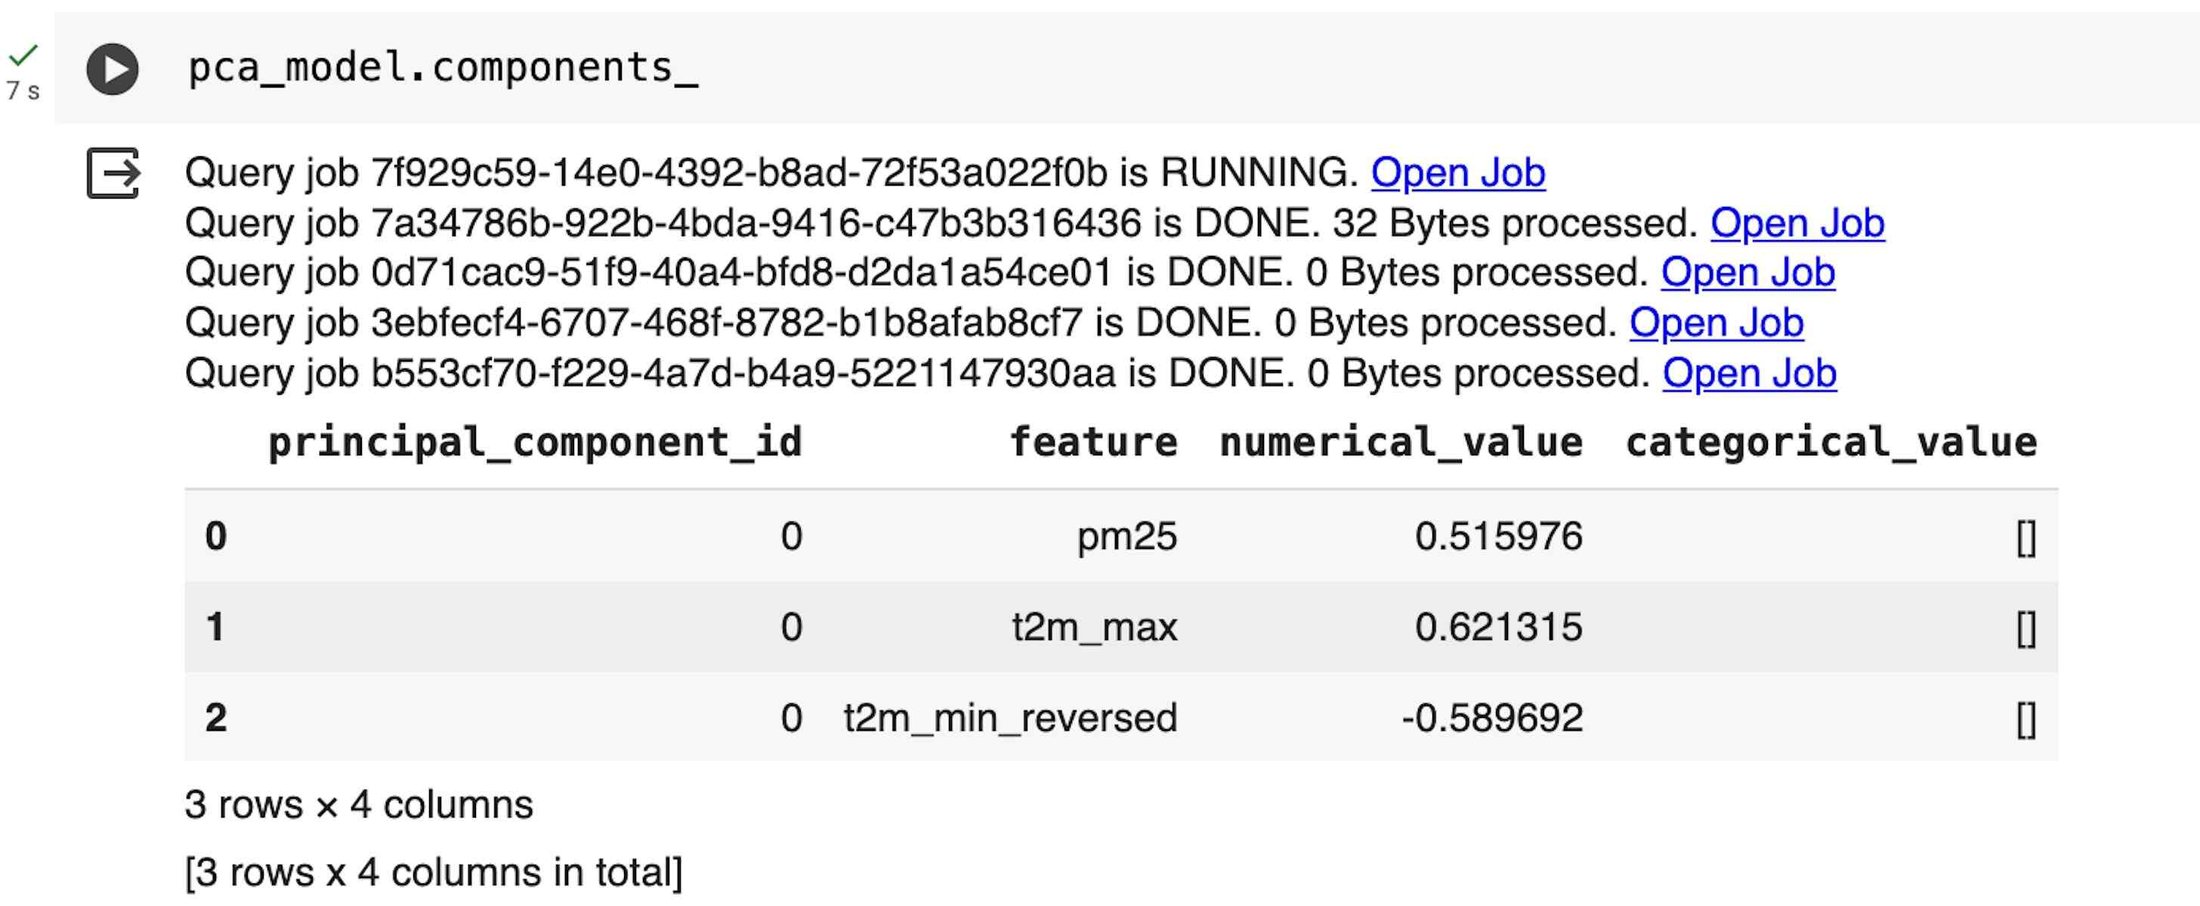Select the value -0.589692
This screenshot has width=2200, height=906.
click(x=1492, y=718)
